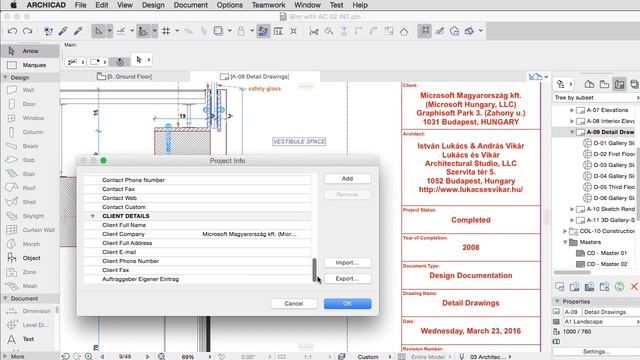Open the A1 Landscape master dropdown
Image resolution: width=640 pixels, height=360 pixels.
click(601, 322)
